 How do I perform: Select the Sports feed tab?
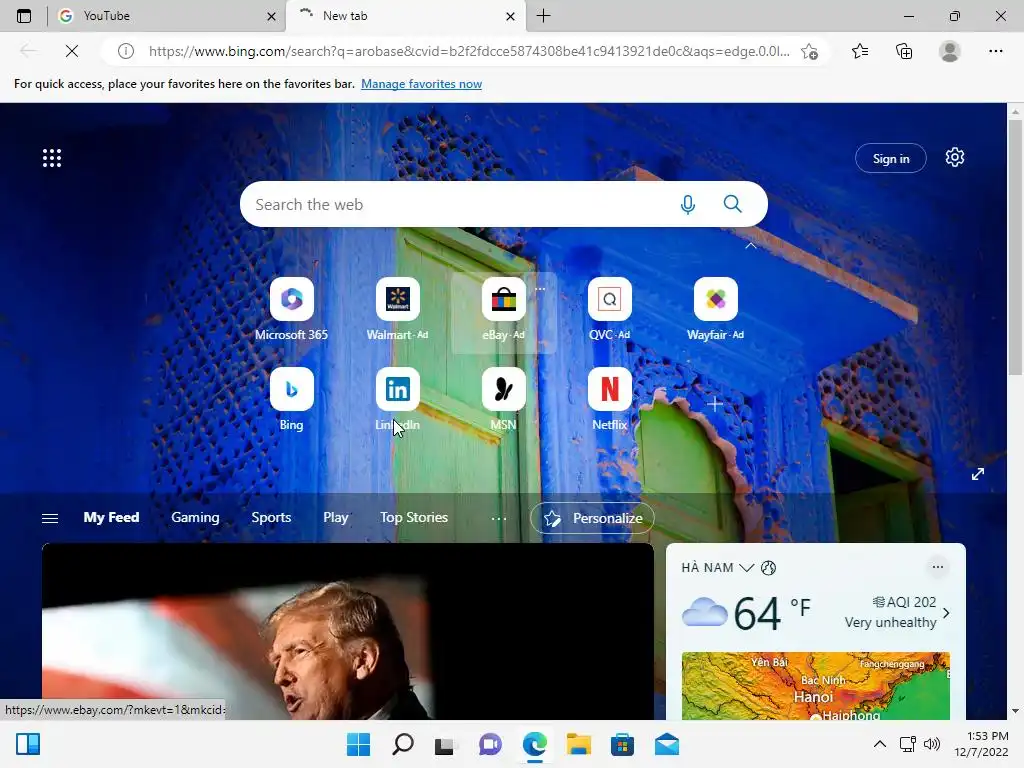[x=271, y=517]
